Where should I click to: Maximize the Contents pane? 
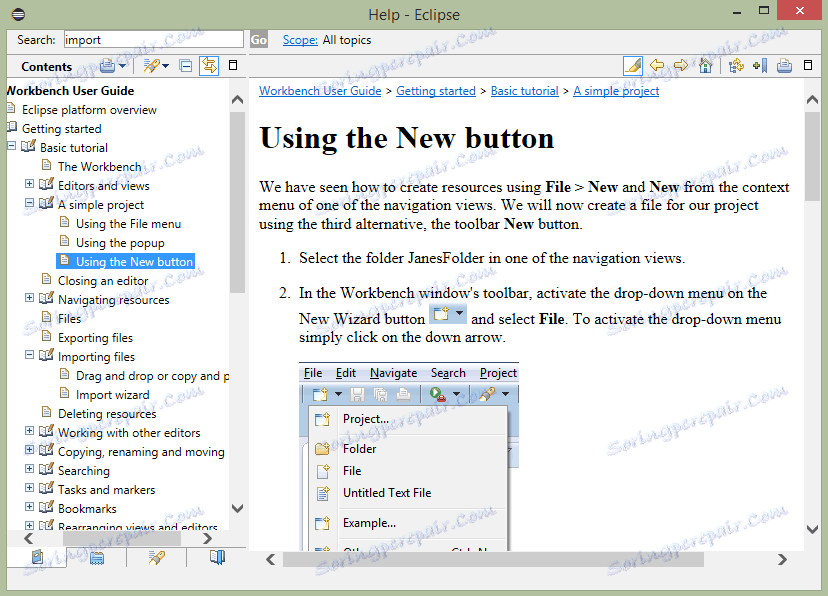(233, 66)
